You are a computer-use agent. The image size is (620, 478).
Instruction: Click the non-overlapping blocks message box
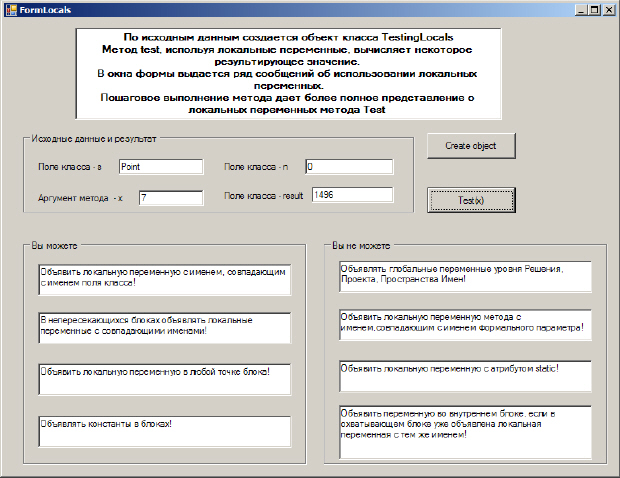pos(165,328)
